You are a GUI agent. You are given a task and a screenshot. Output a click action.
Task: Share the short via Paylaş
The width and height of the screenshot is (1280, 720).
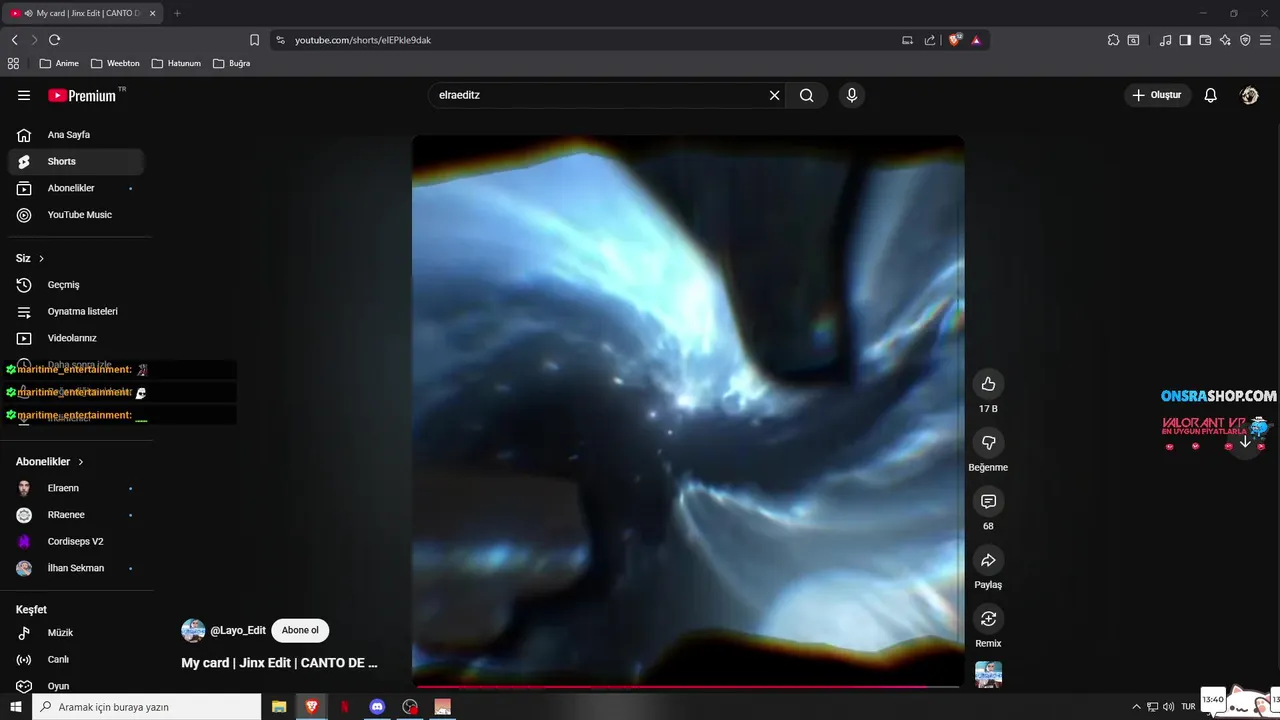[x=988, y=560]
